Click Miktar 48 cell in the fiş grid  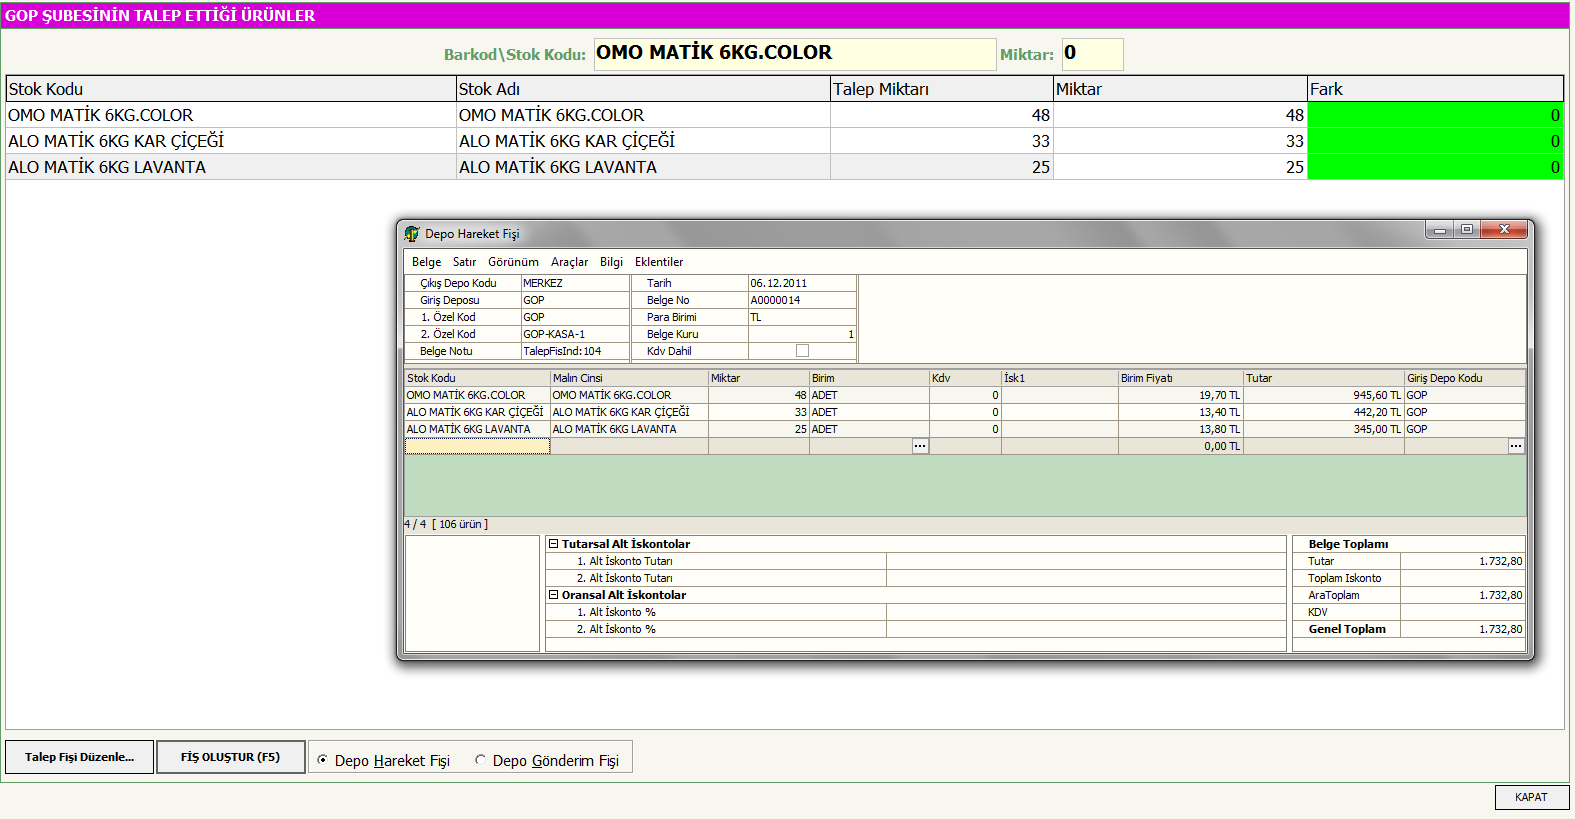759,395
